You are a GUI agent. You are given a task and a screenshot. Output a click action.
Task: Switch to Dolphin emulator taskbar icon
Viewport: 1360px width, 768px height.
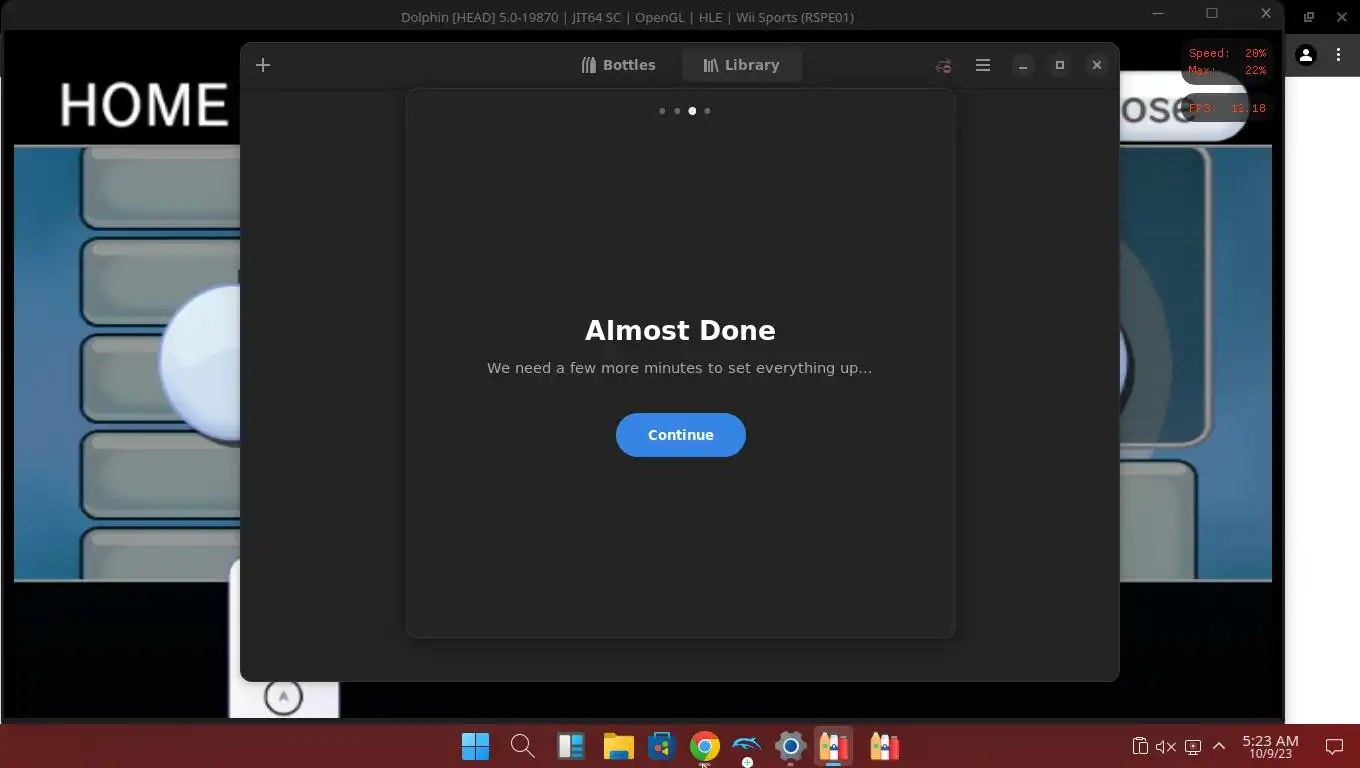pyautogui.click(x=747, y=746)
